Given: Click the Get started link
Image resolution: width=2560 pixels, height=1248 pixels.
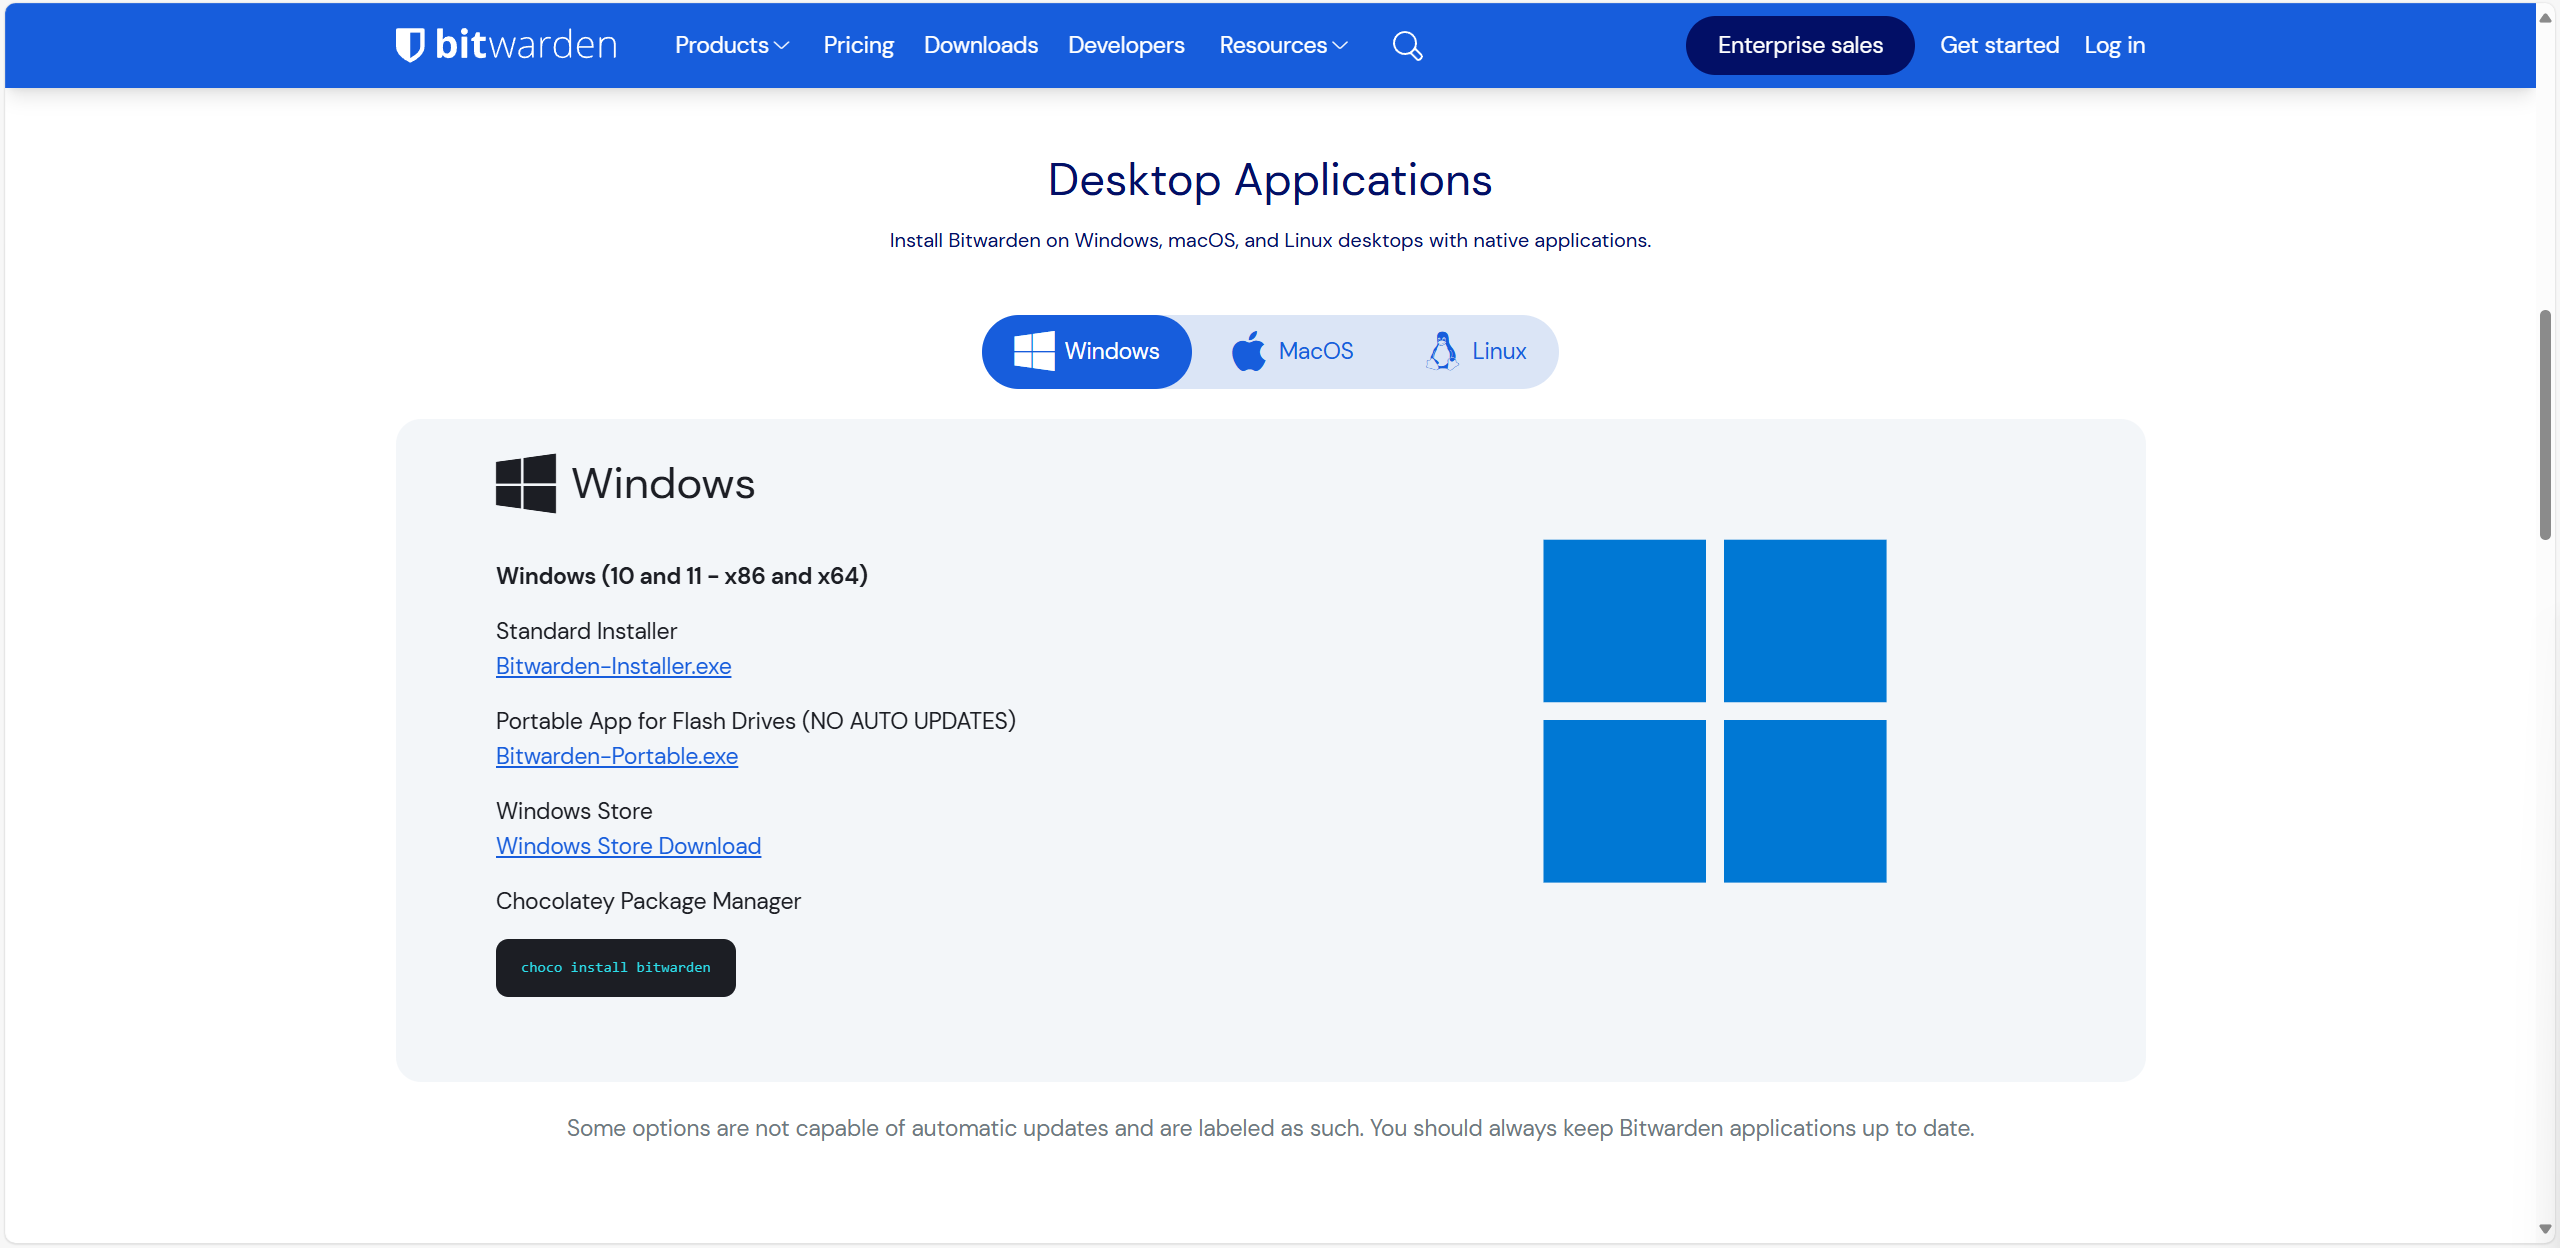Looking at the screenshot, I should coord(1999,45).
